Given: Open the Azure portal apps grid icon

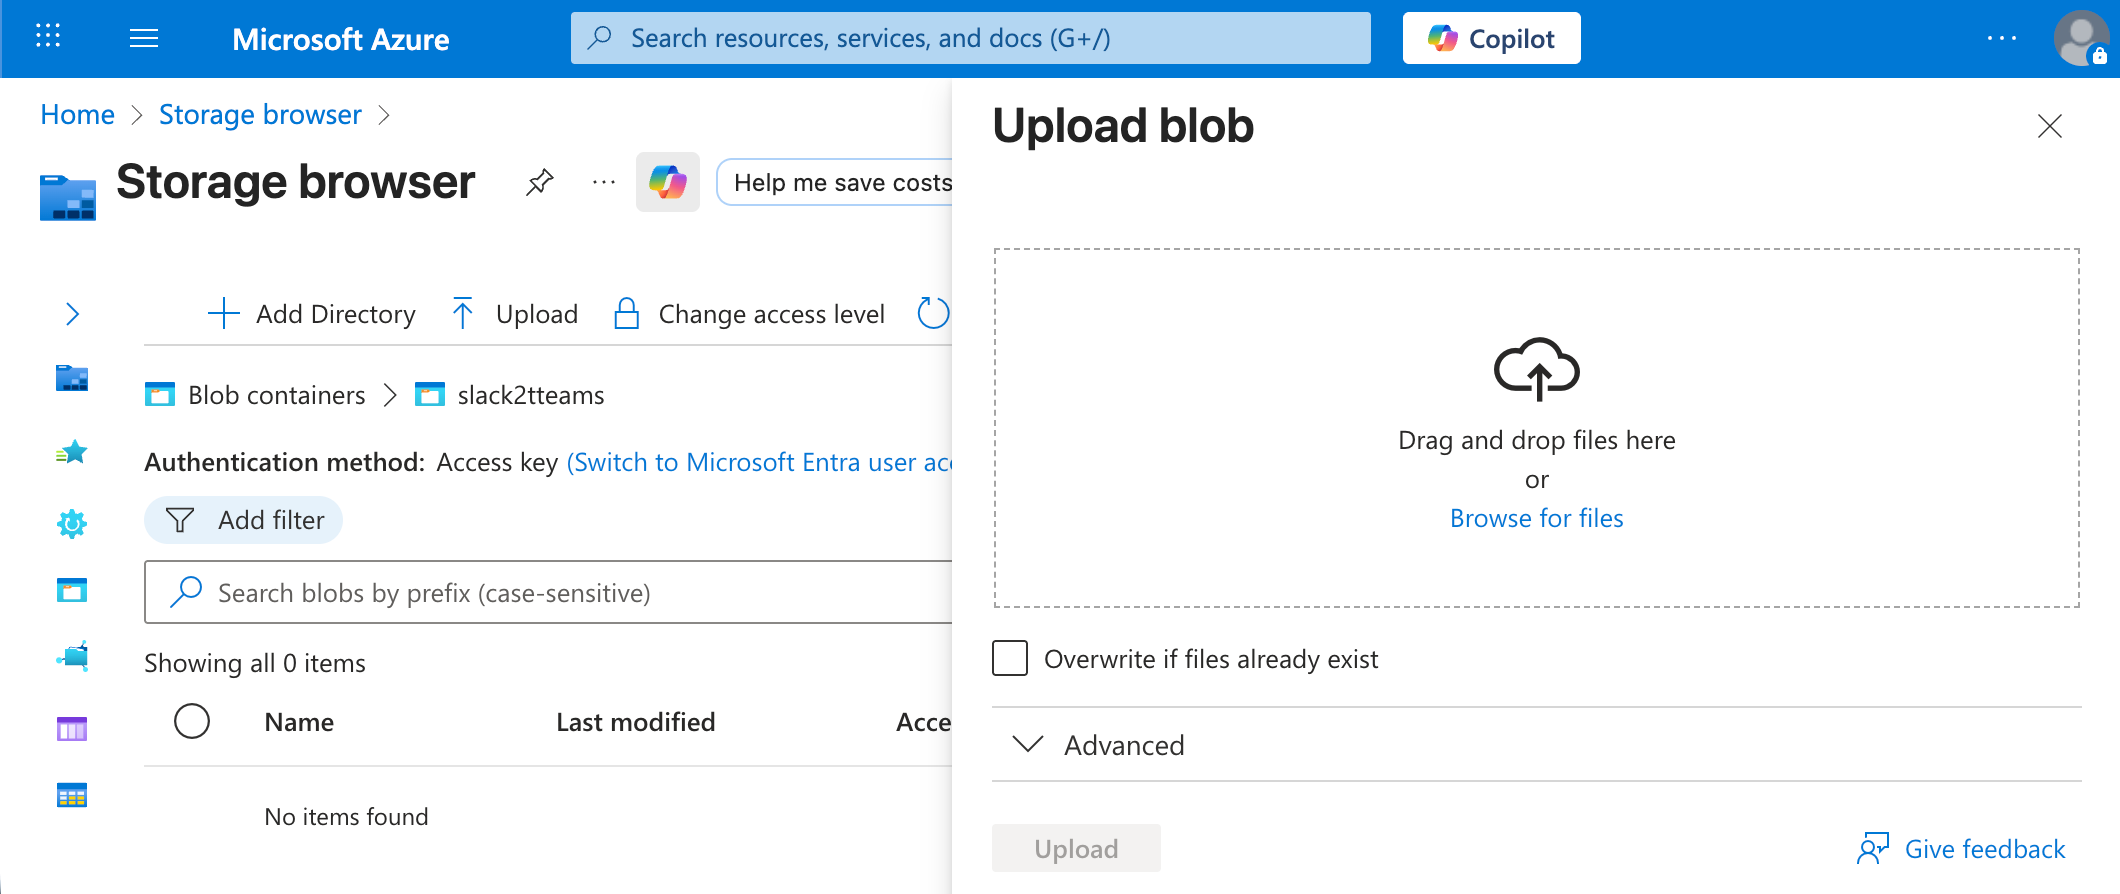Looking at the screenshot, I should (x=48, y=37).
